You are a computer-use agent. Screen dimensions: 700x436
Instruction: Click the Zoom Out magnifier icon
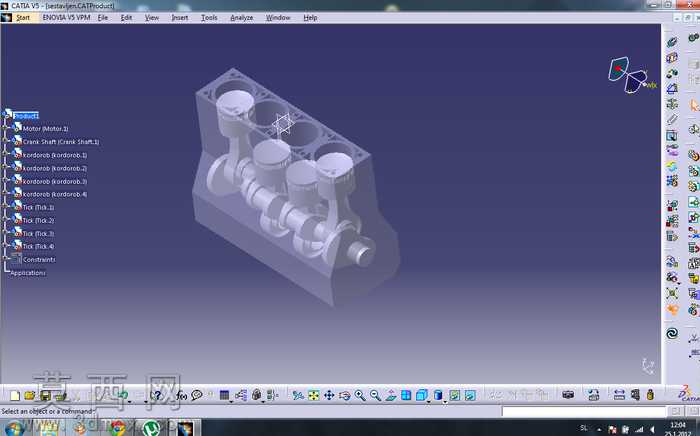coord(375,395)
